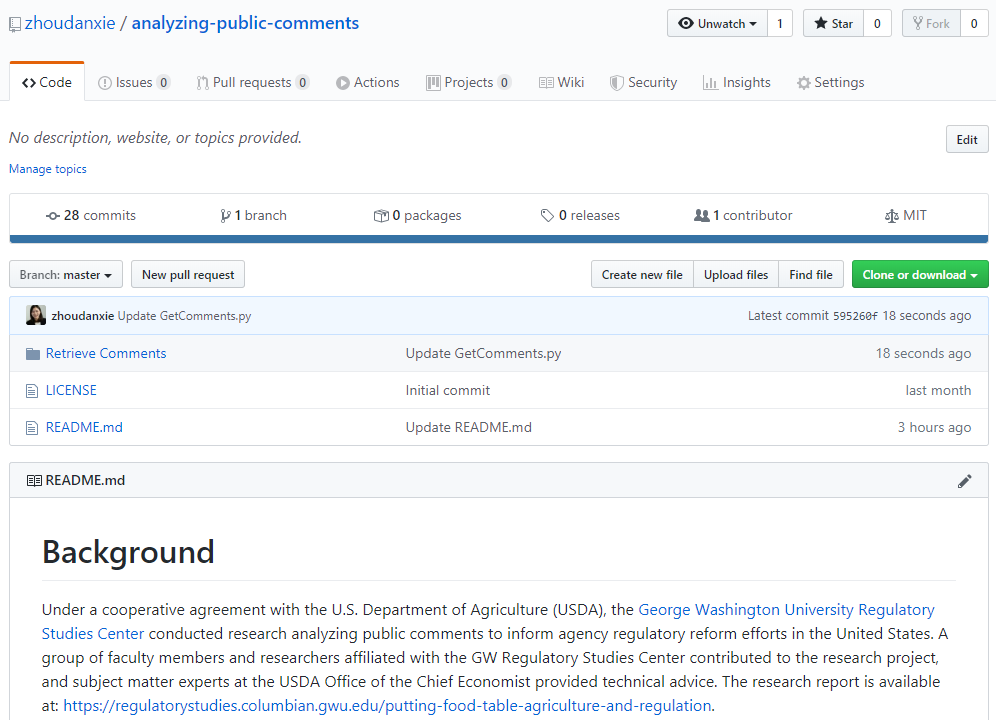The width and height of the screenshot is (996, 720).
Task: Click the Manage topics link
Action: 48,169
